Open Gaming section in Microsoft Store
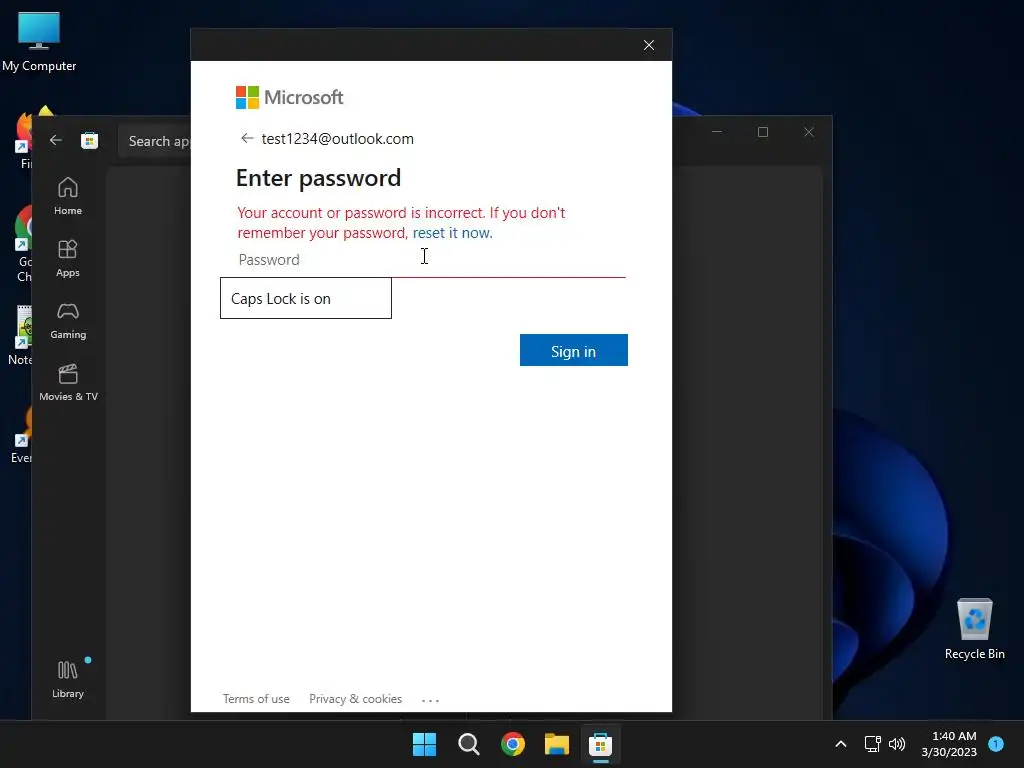The height and width of the screenshot is (768, 1024). pos(68,320)
